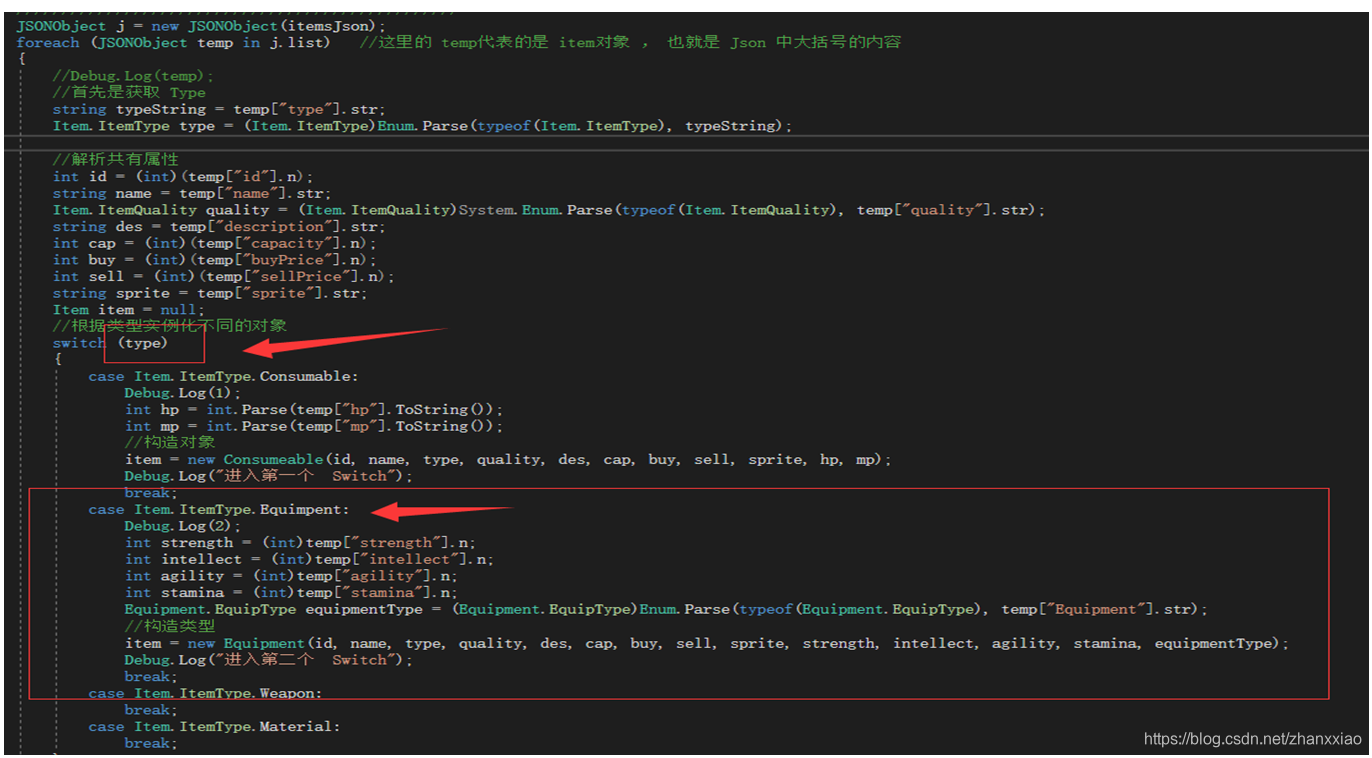Click the line declaring 'int stamina'
1372x758 pixels.
pos(291,593)
